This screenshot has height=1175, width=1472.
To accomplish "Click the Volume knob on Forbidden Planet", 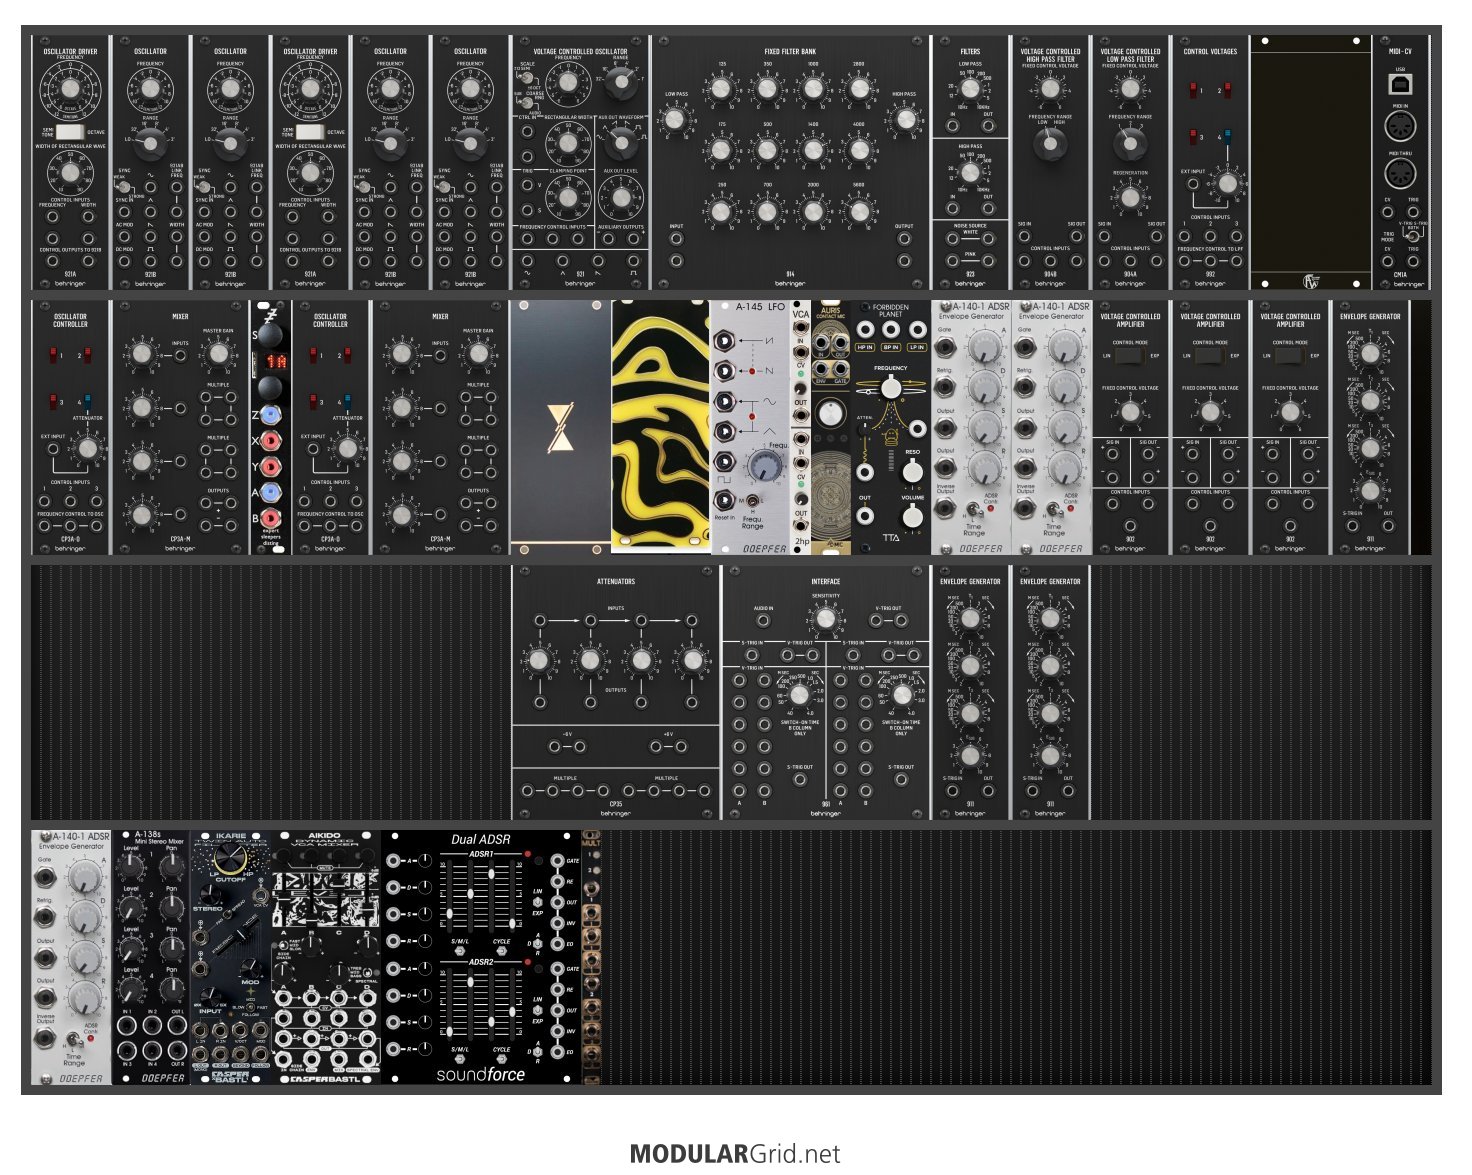I will [912, 516].
